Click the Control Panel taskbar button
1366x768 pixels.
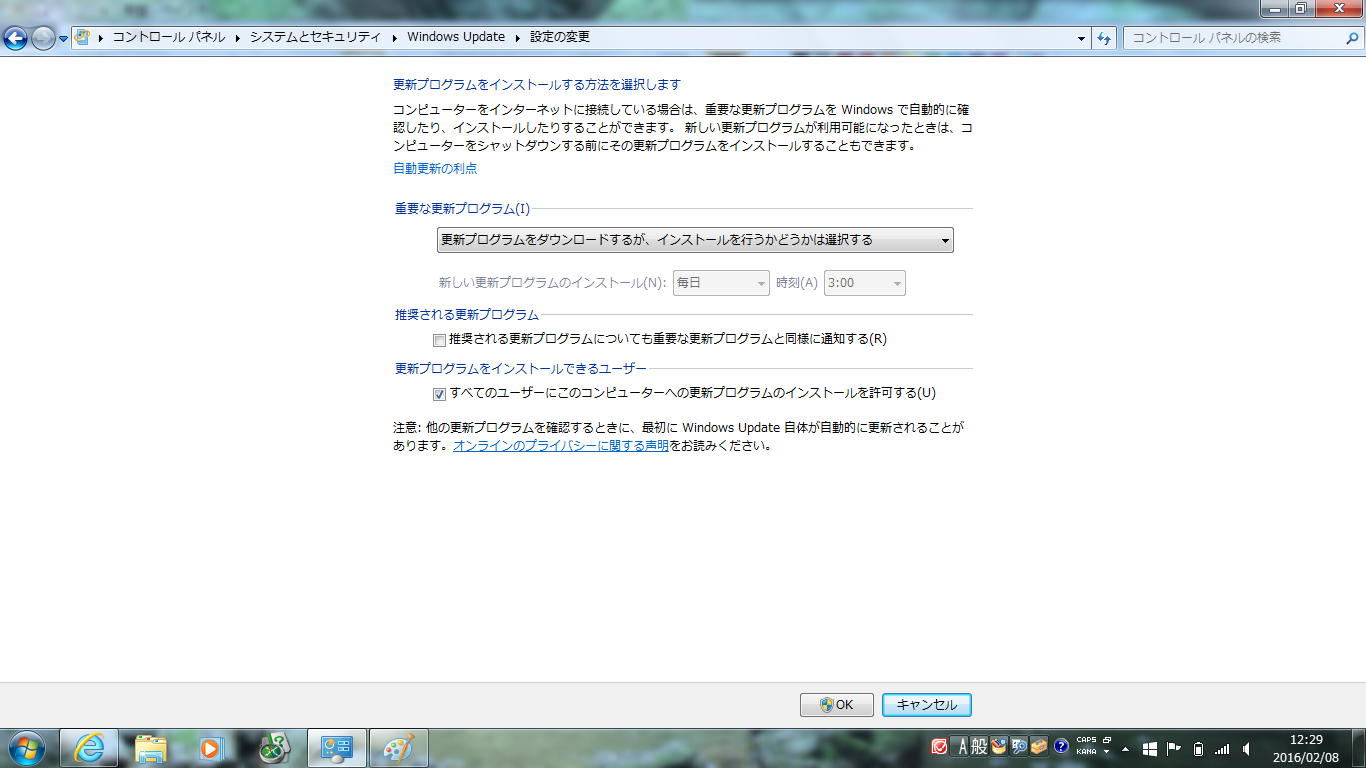click(x=337, y=748)
